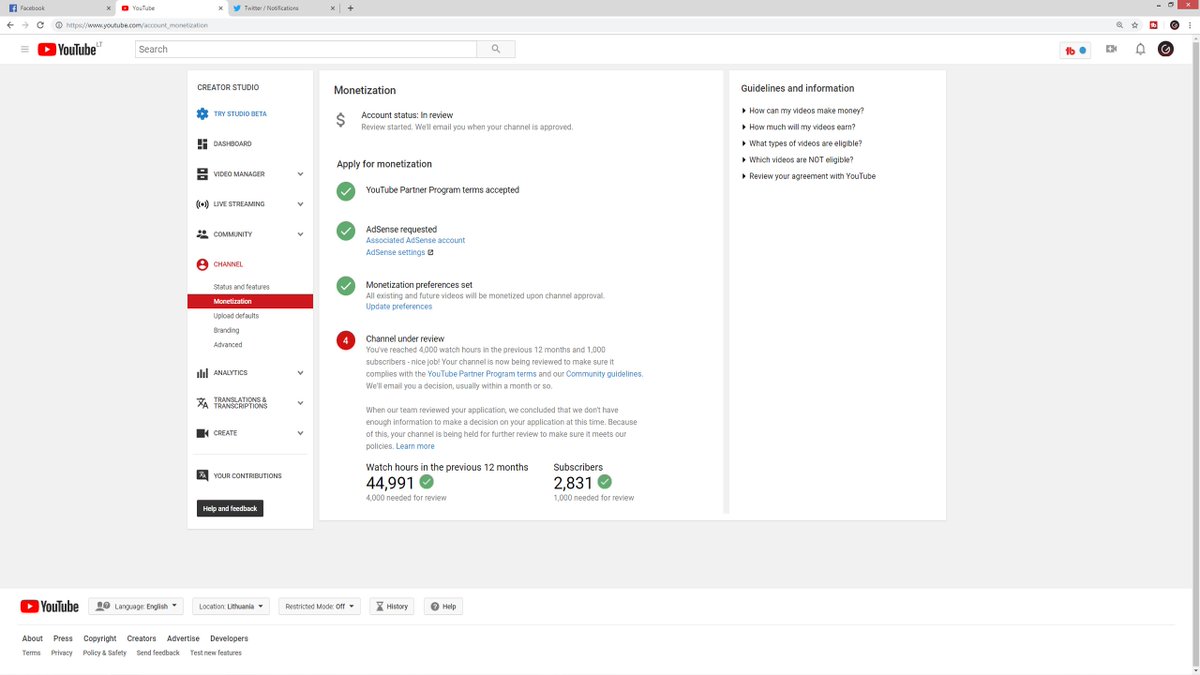Click the YouTube logo in header
Viewport: 1200px width, 675px height.
(x=69, y=49)
